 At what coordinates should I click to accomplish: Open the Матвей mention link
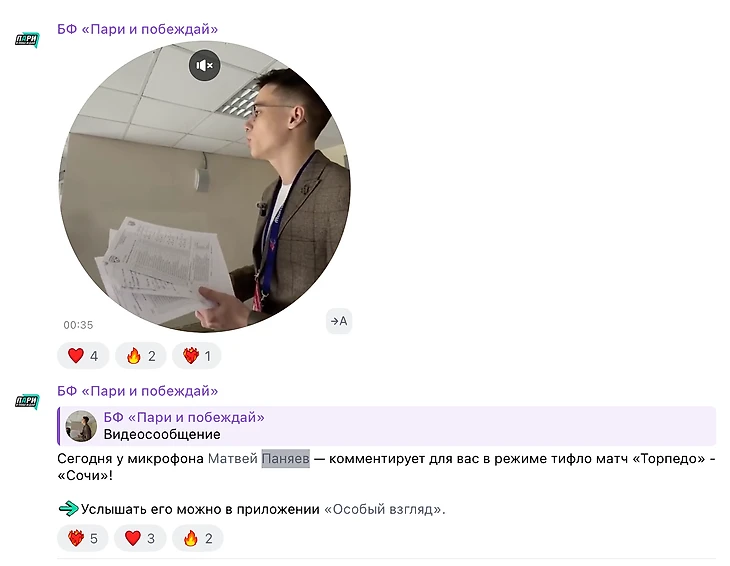coord(232,459)
